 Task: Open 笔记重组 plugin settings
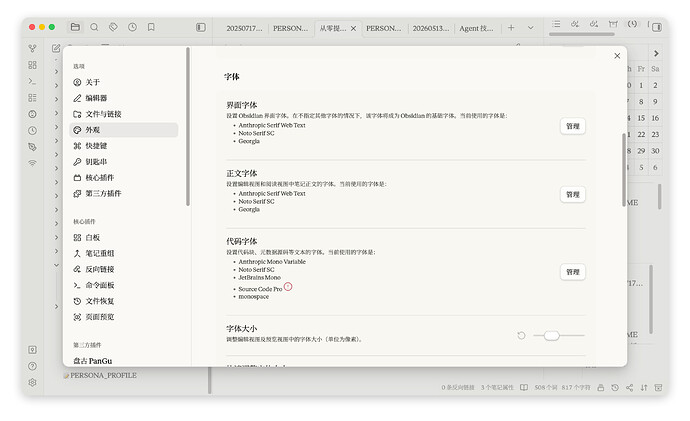pos(124,253)
